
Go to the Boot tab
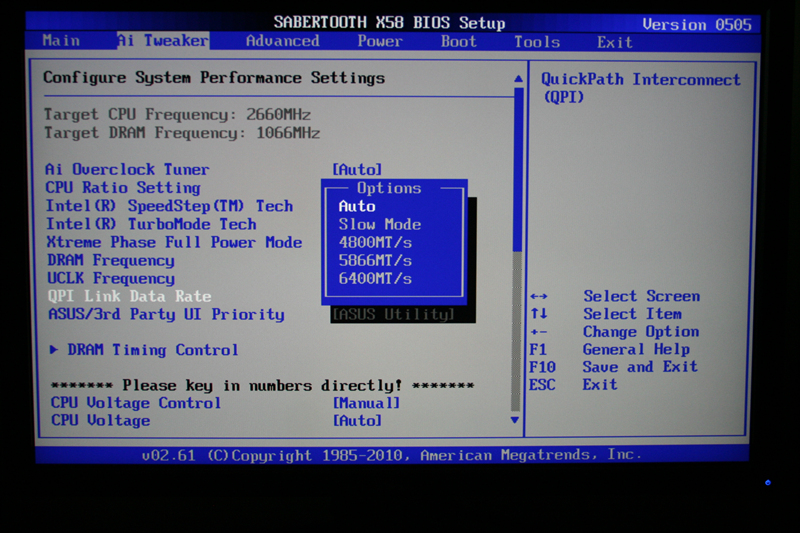(x=458, y=41)
